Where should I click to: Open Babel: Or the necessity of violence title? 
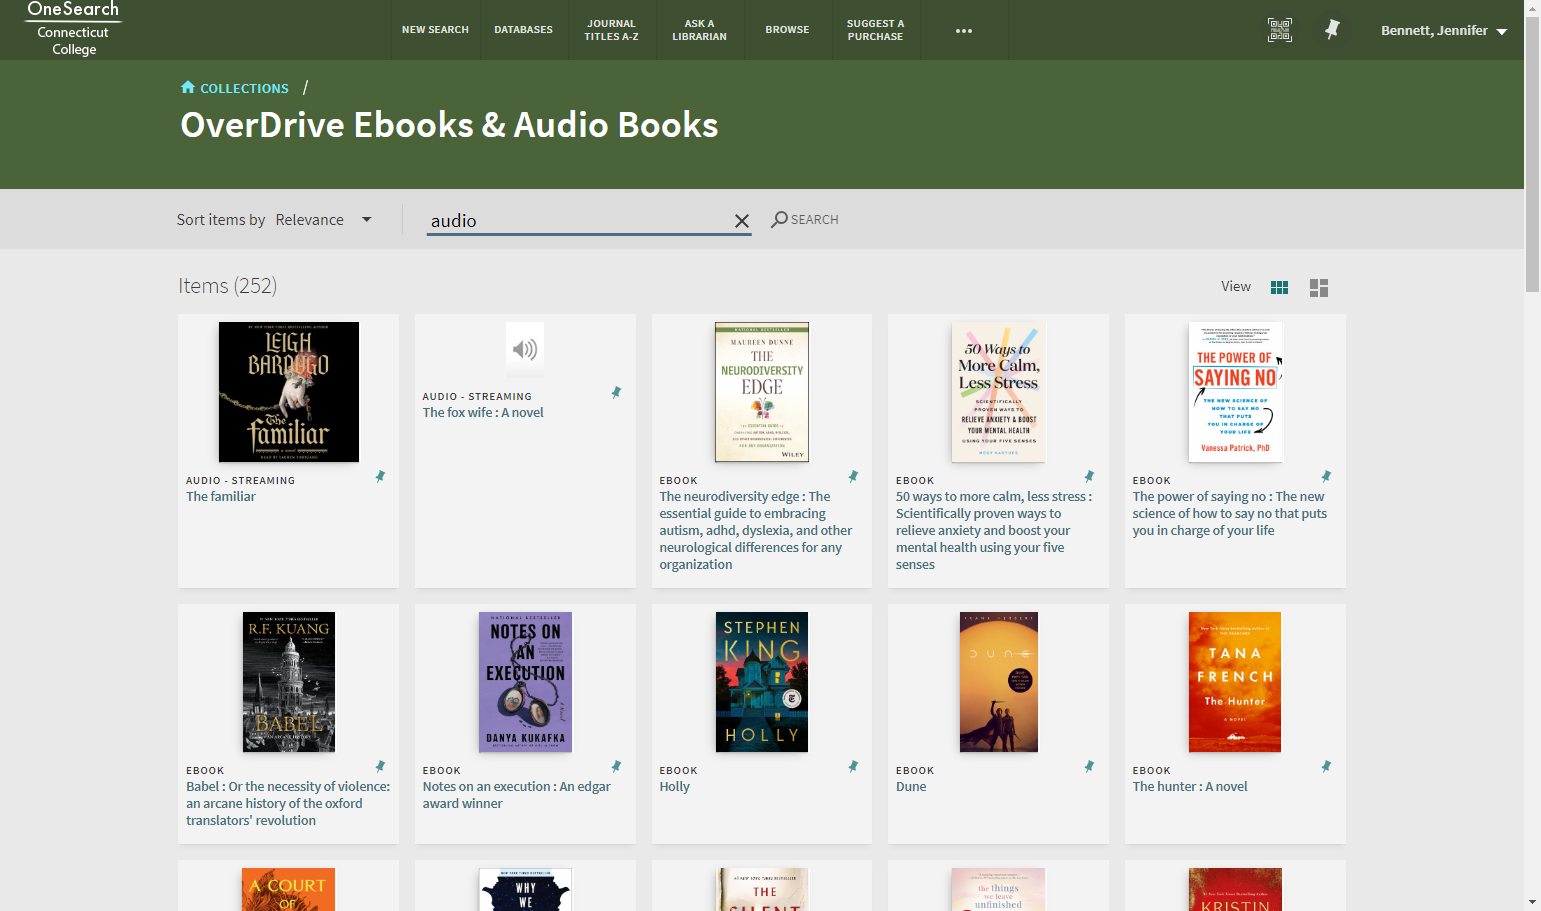tap(288, 804)
